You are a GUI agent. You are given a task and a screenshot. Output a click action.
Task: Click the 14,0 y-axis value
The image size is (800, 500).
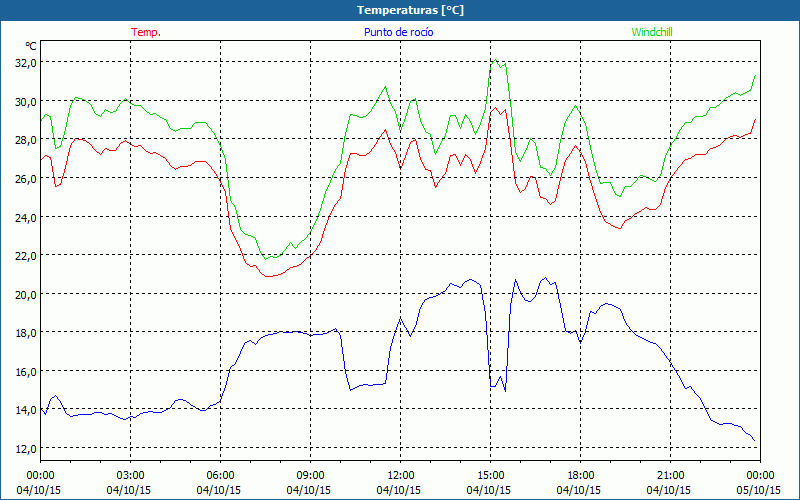pyautogui.click(x=26, y=410)
